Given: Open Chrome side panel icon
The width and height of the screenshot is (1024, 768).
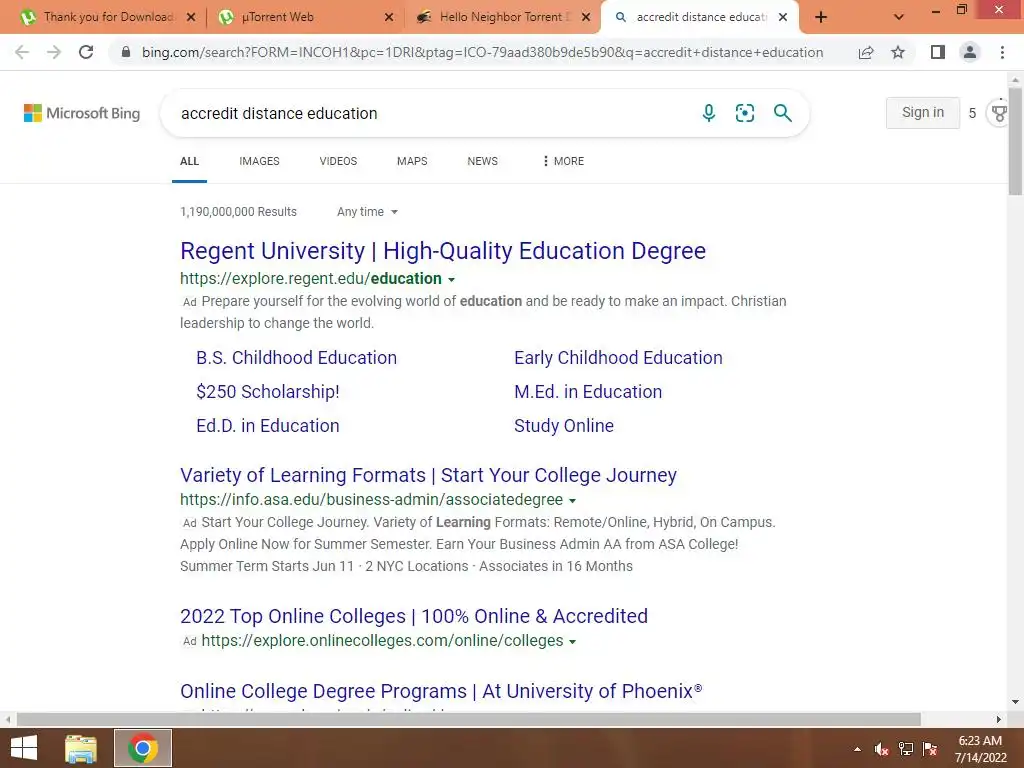Looking at the screenshot, I should (938, 52).
